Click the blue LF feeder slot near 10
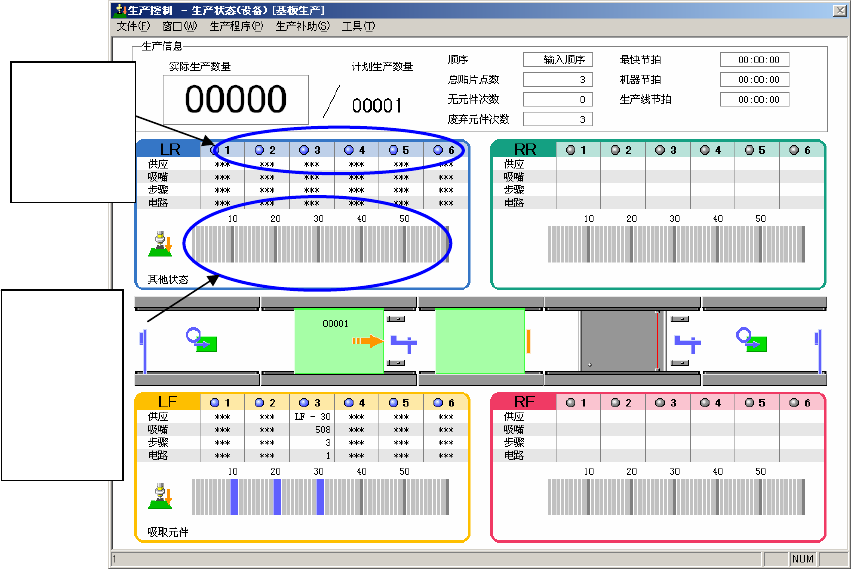Screen dimensions: 851x569 pyautogui.click(x=234, y=497)
